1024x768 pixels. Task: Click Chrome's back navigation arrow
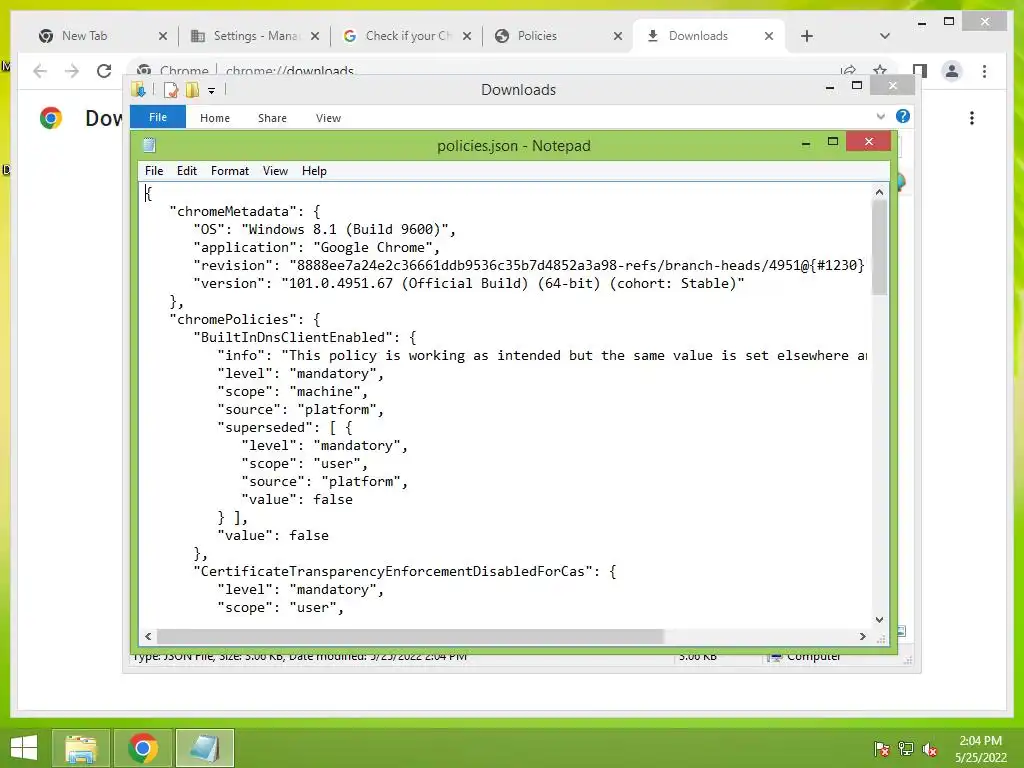(40, 71)
